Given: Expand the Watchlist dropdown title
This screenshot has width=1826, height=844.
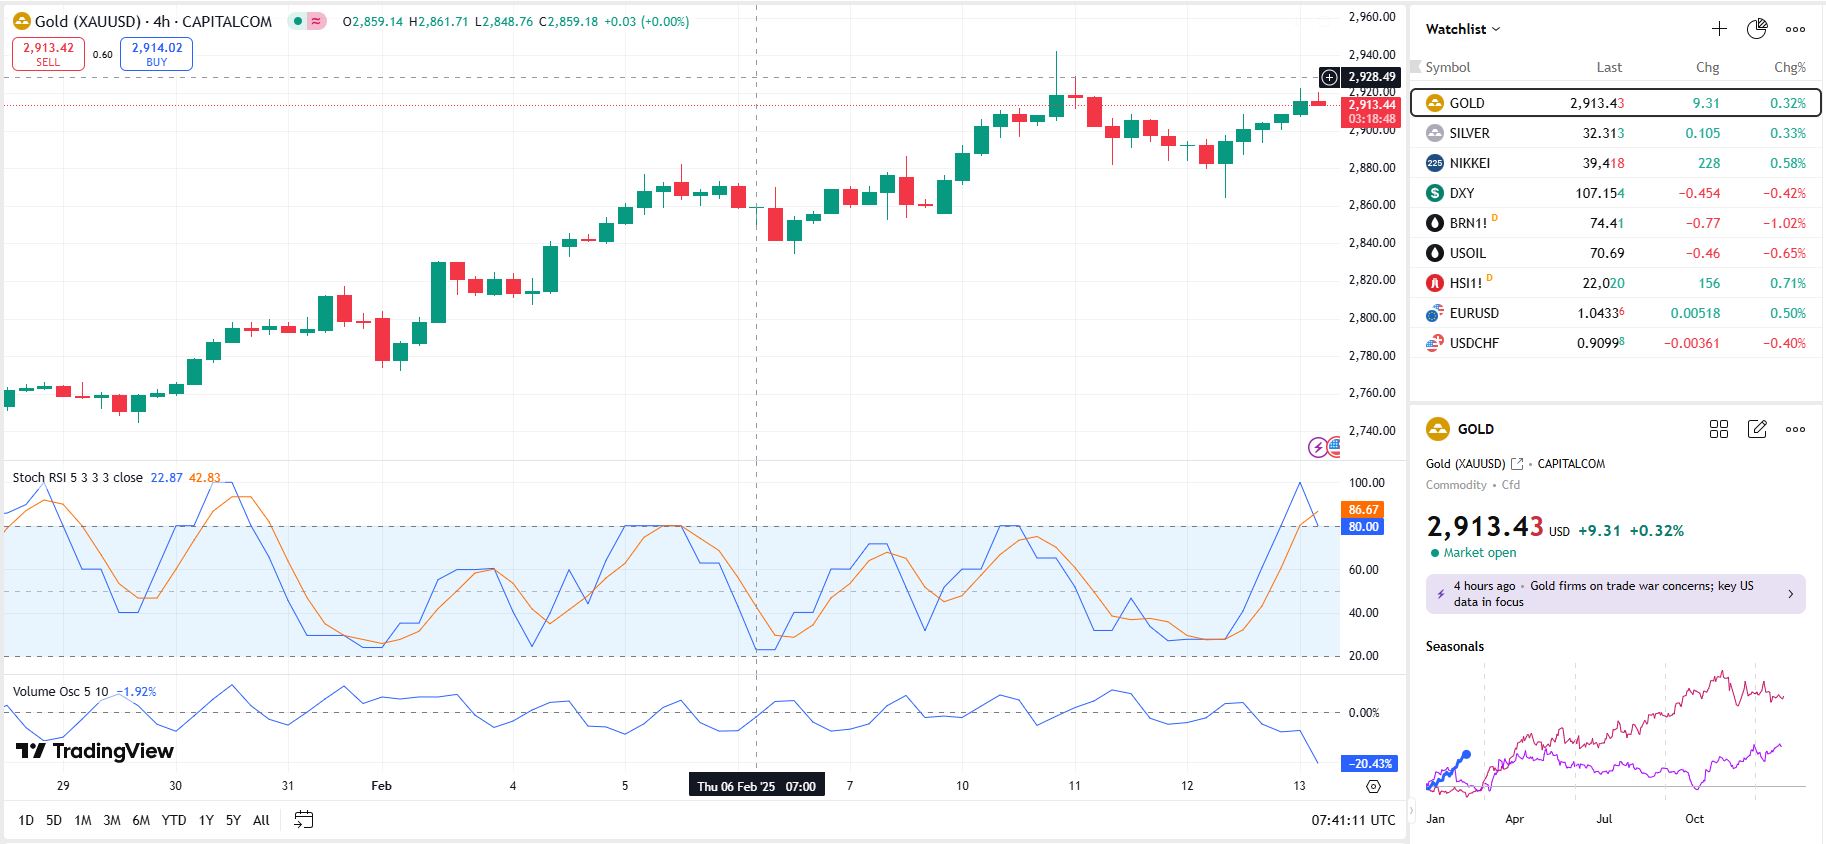Looking at the screenshot, I should coord(1462,29).
